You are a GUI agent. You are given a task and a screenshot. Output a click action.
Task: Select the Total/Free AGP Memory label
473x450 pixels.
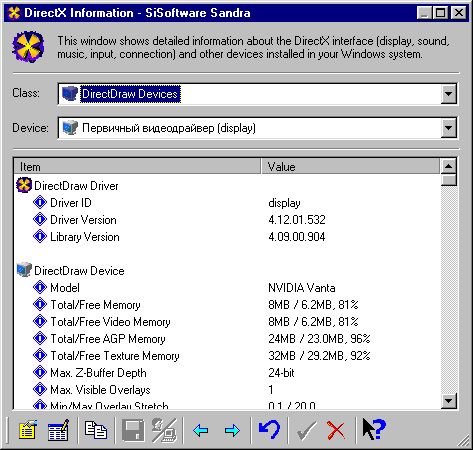tap(108, 339)
